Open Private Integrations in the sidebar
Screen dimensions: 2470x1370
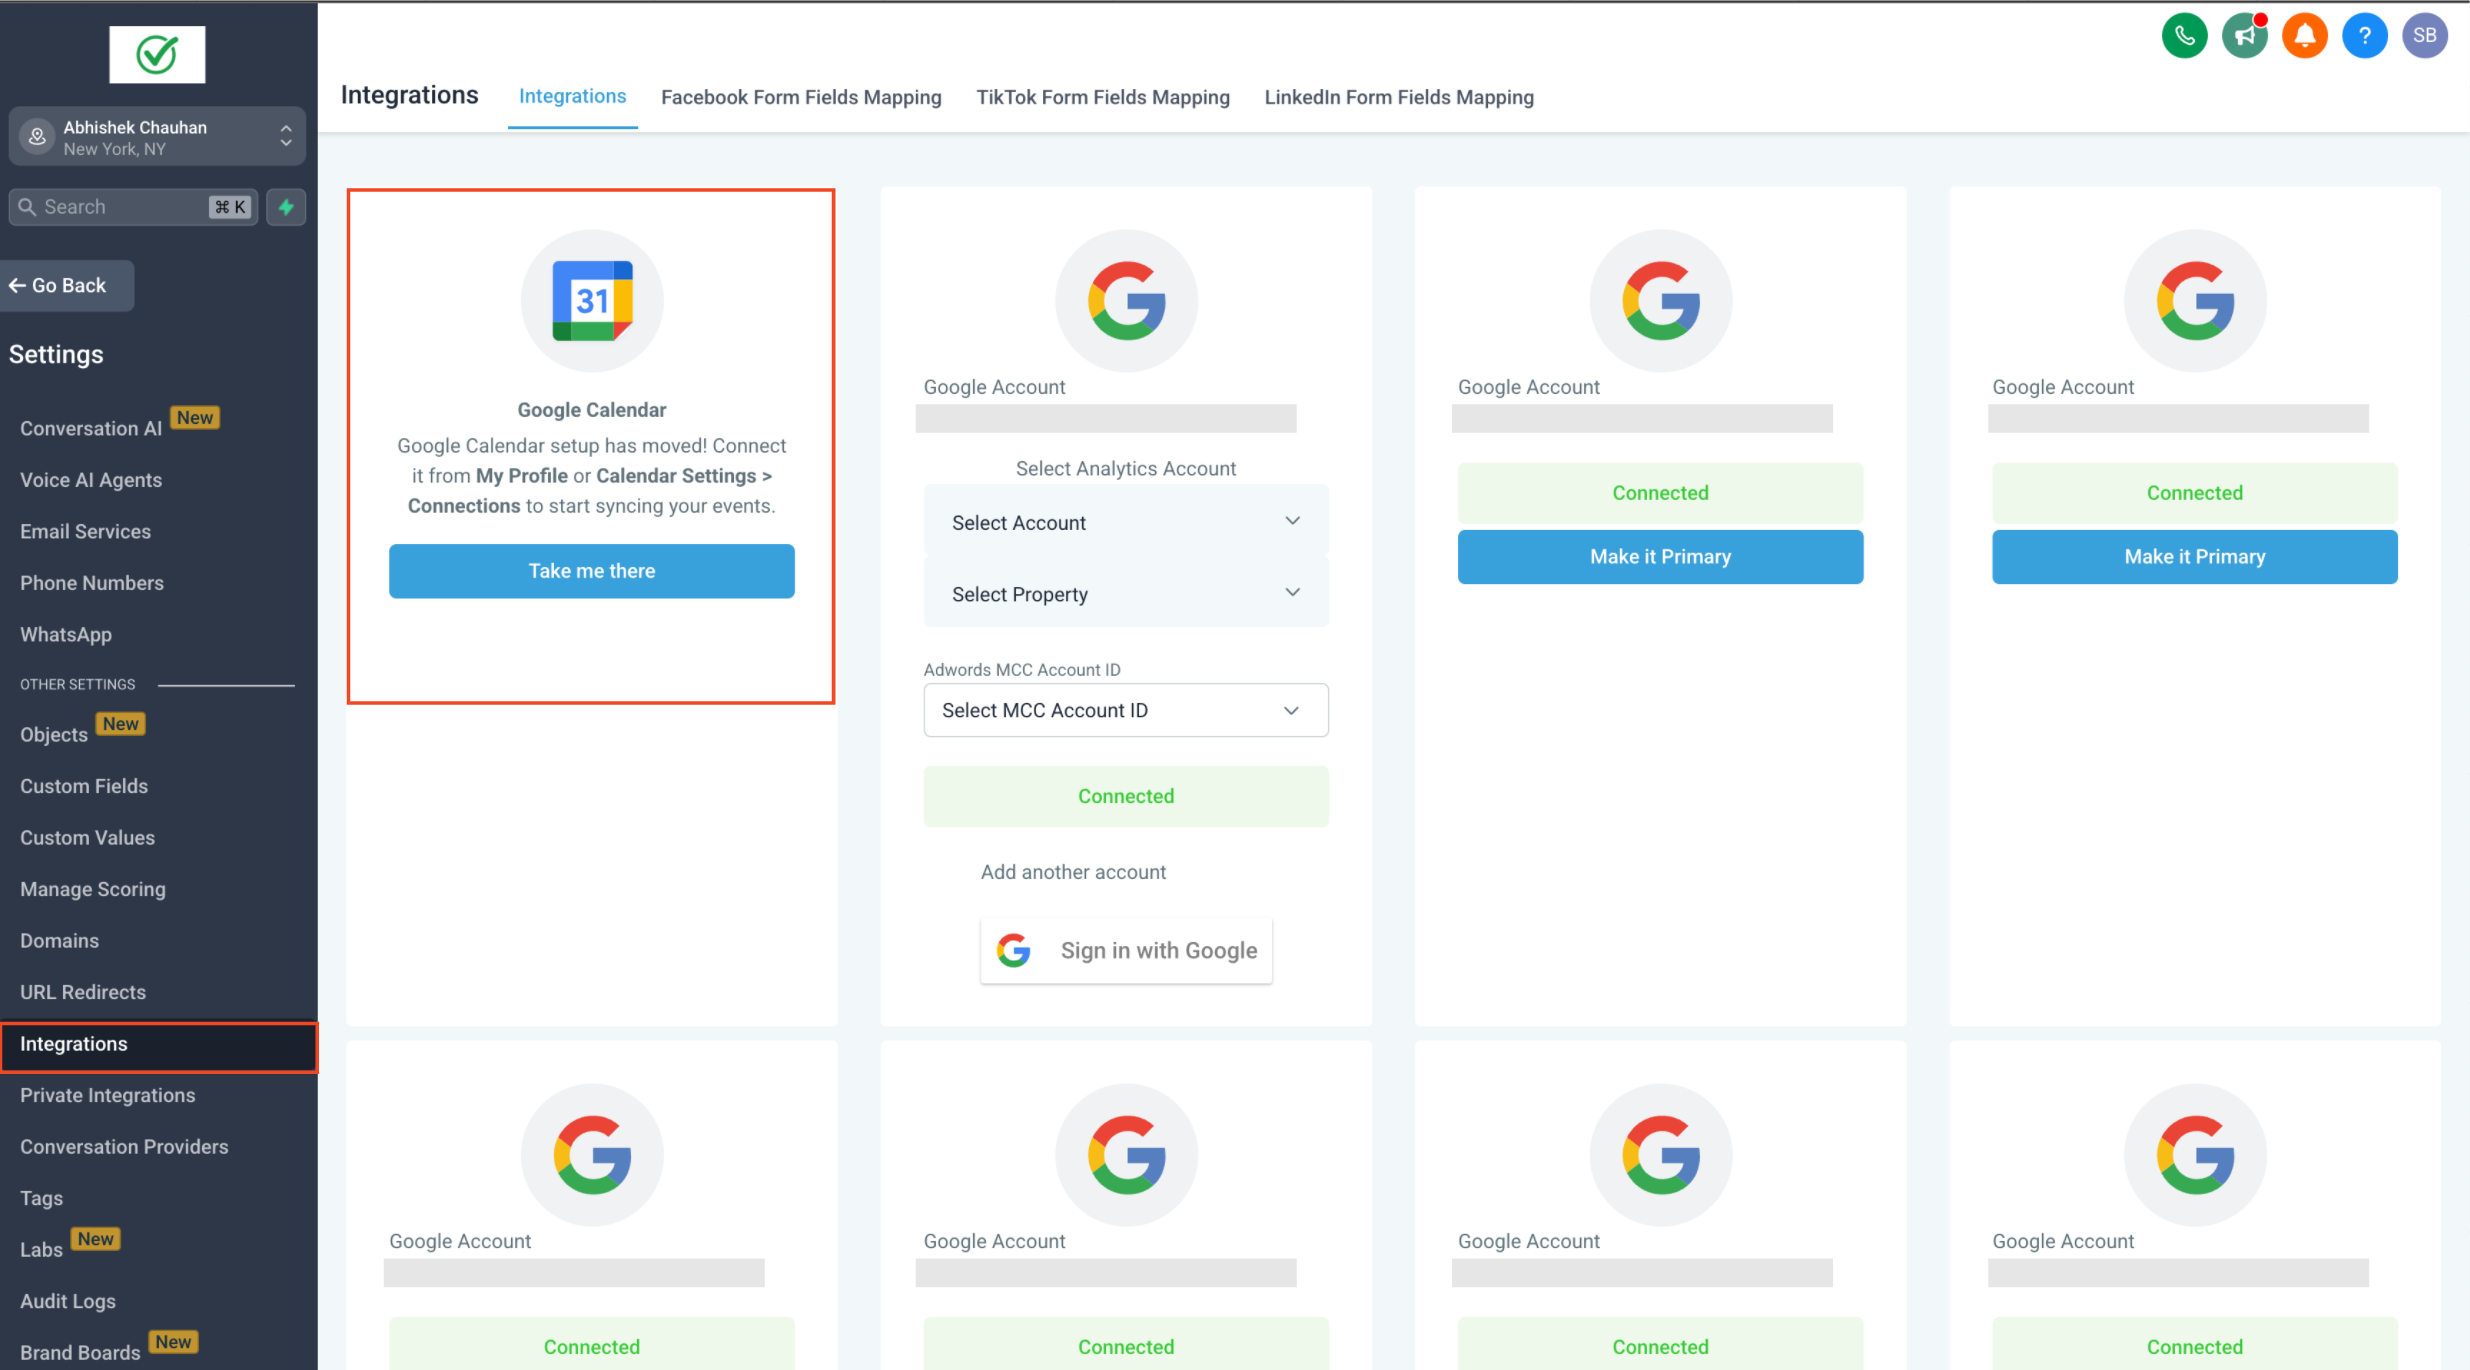[x=108, y=1095]
